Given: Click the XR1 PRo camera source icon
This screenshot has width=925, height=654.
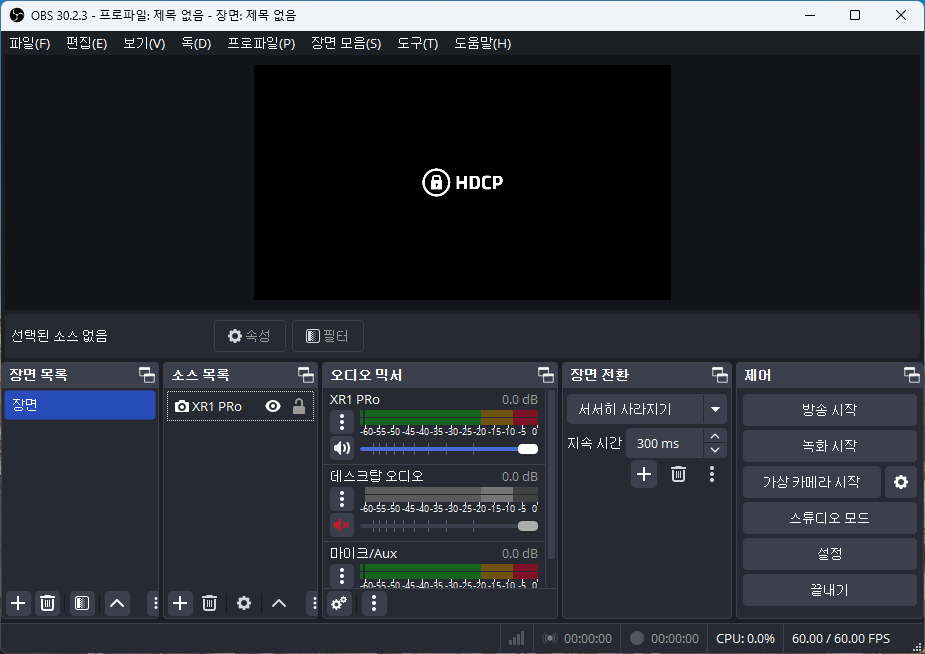Looking at the screenshot, I should point(181,407).
